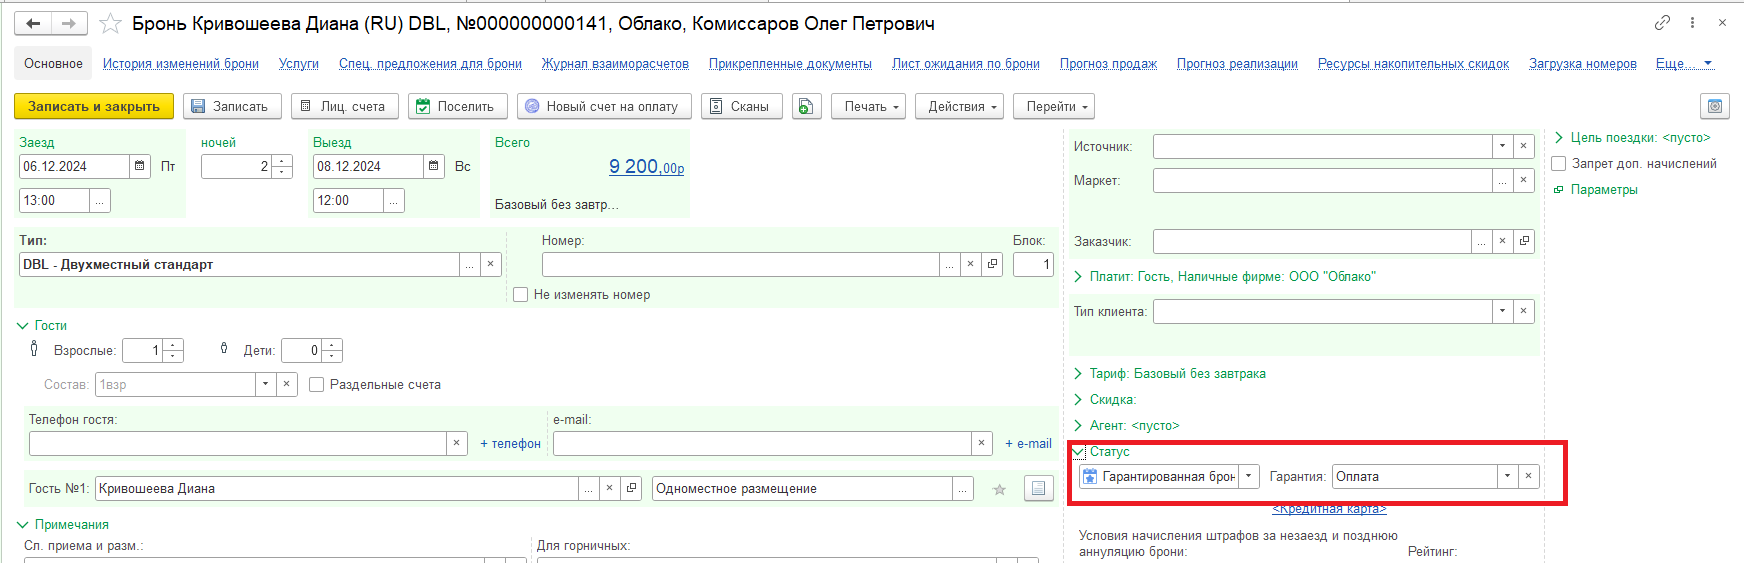Open Состав dropdown list
Screen dimensions: 1744x563
tap(265, 384)
